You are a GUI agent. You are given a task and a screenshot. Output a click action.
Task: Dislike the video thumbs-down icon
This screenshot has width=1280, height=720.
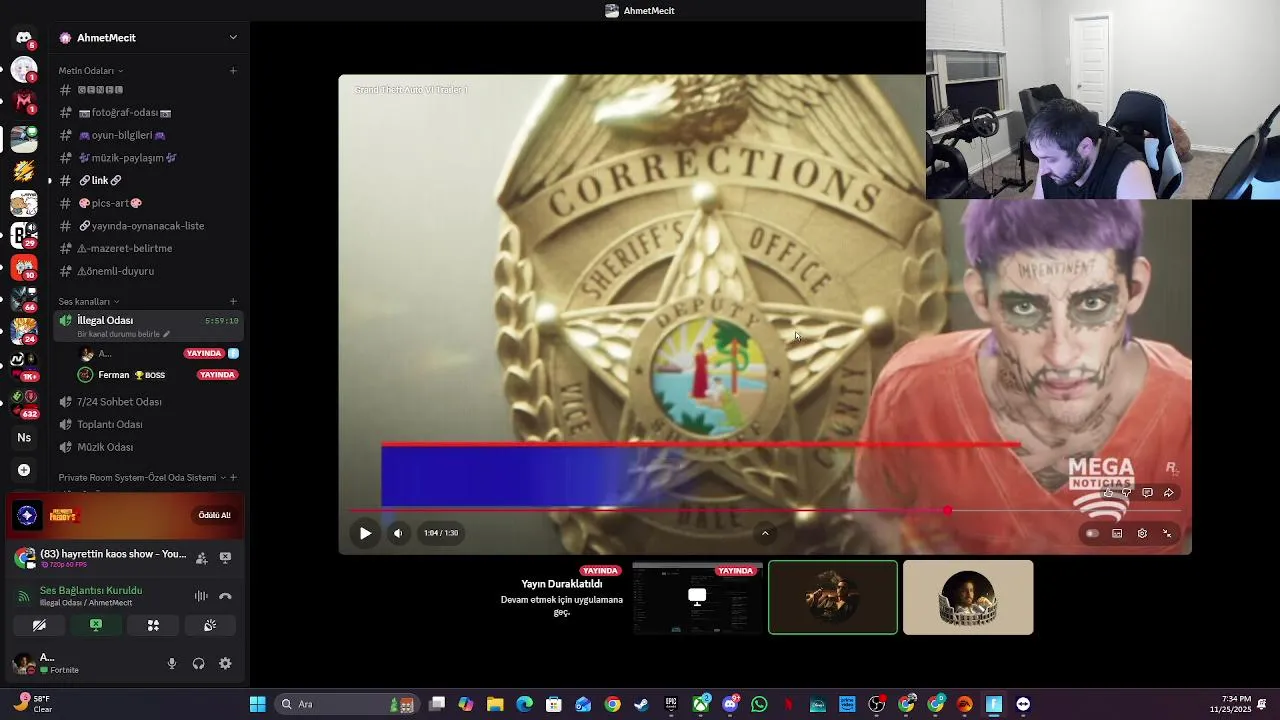1127,493
